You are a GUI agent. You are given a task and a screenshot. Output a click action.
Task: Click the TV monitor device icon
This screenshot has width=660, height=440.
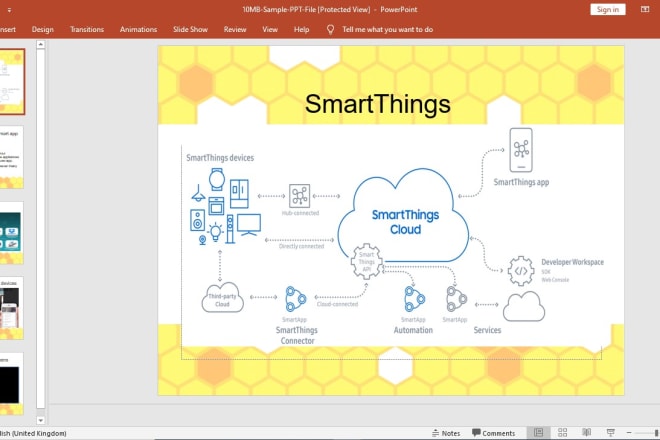[249, 225]
